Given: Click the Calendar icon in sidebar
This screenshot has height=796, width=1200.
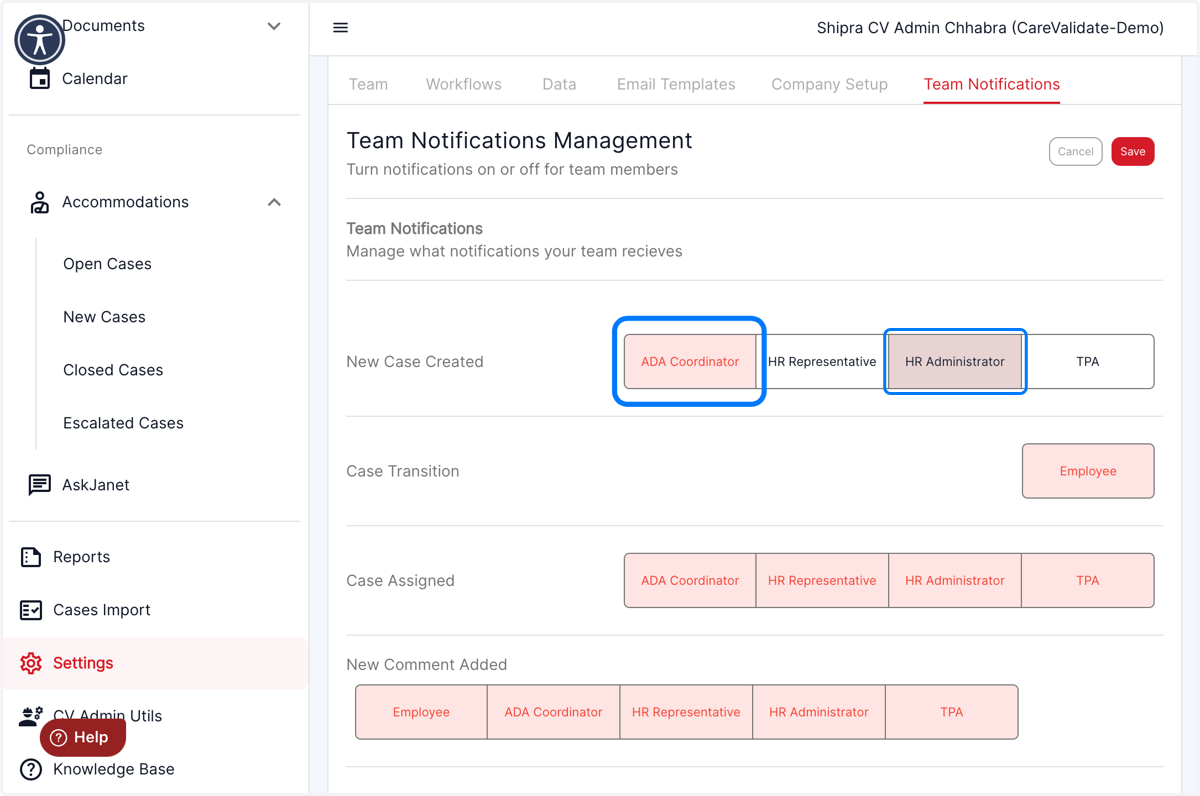Looking at the screenshot, I should pyautogui.click(x=39, y=78).
